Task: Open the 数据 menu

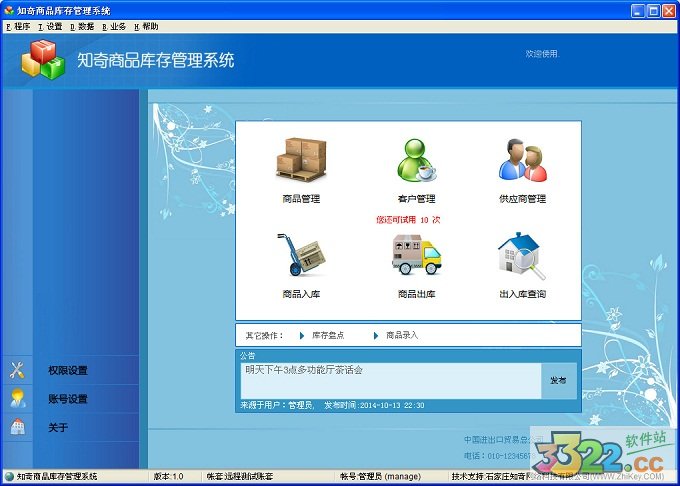Action: (82, 27)
